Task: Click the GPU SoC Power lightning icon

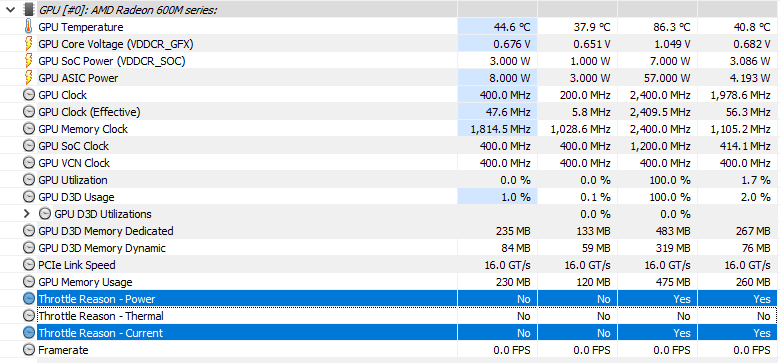Action: (x=29, y=61)
